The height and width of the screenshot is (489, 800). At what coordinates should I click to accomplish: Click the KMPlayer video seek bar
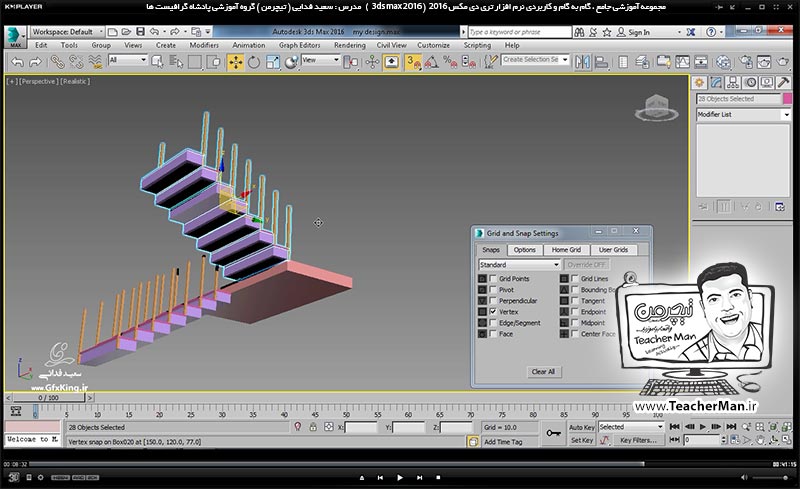pyautogui.click(x=400, y=464)
